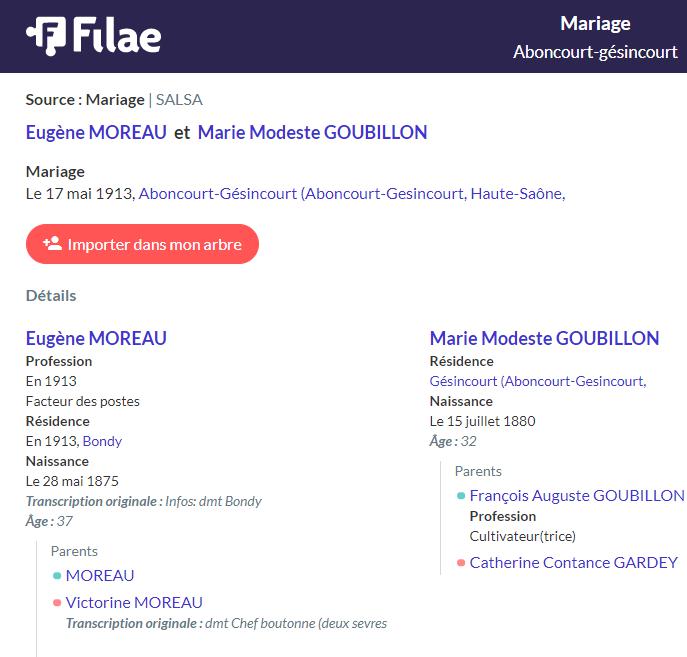Click pink dot beside Catherine Contance GARDEY
Image resolution: width=687 pixels, height=657 pixels.
460,563
